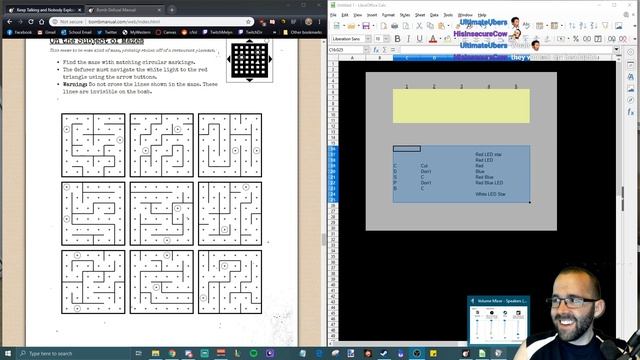Image resolution: width=640 pixels, height=360 pixels.
Task: Toggle Bold formatting in Calc
Action: [x=397, y=39]
